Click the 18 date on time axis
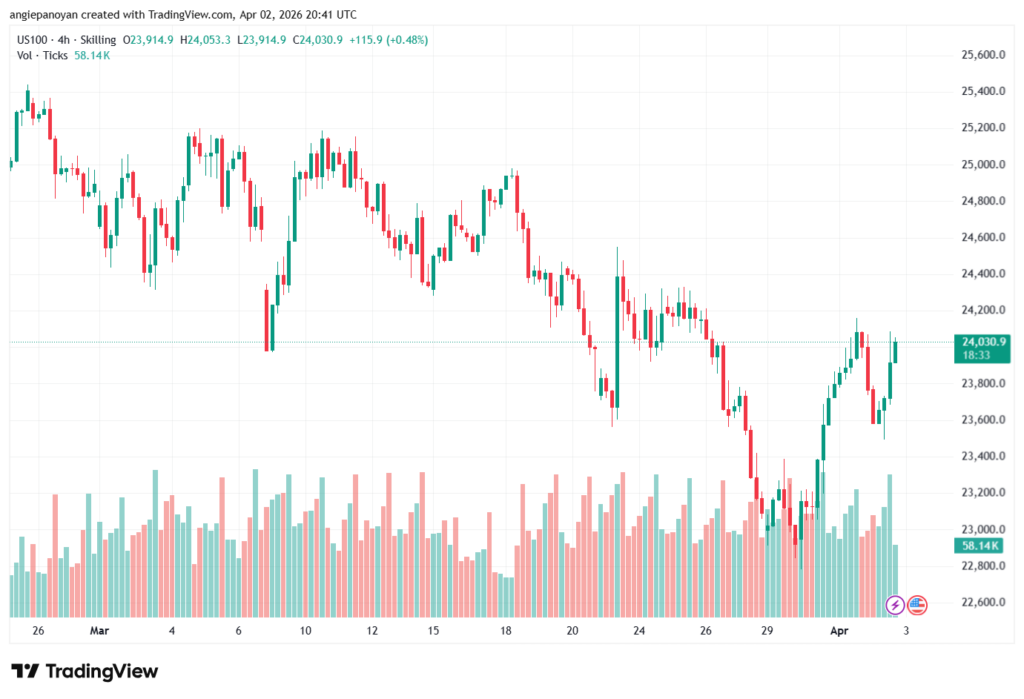Image resolution: width=1024 pixels, height=699 pixels. tap(506, 631)
